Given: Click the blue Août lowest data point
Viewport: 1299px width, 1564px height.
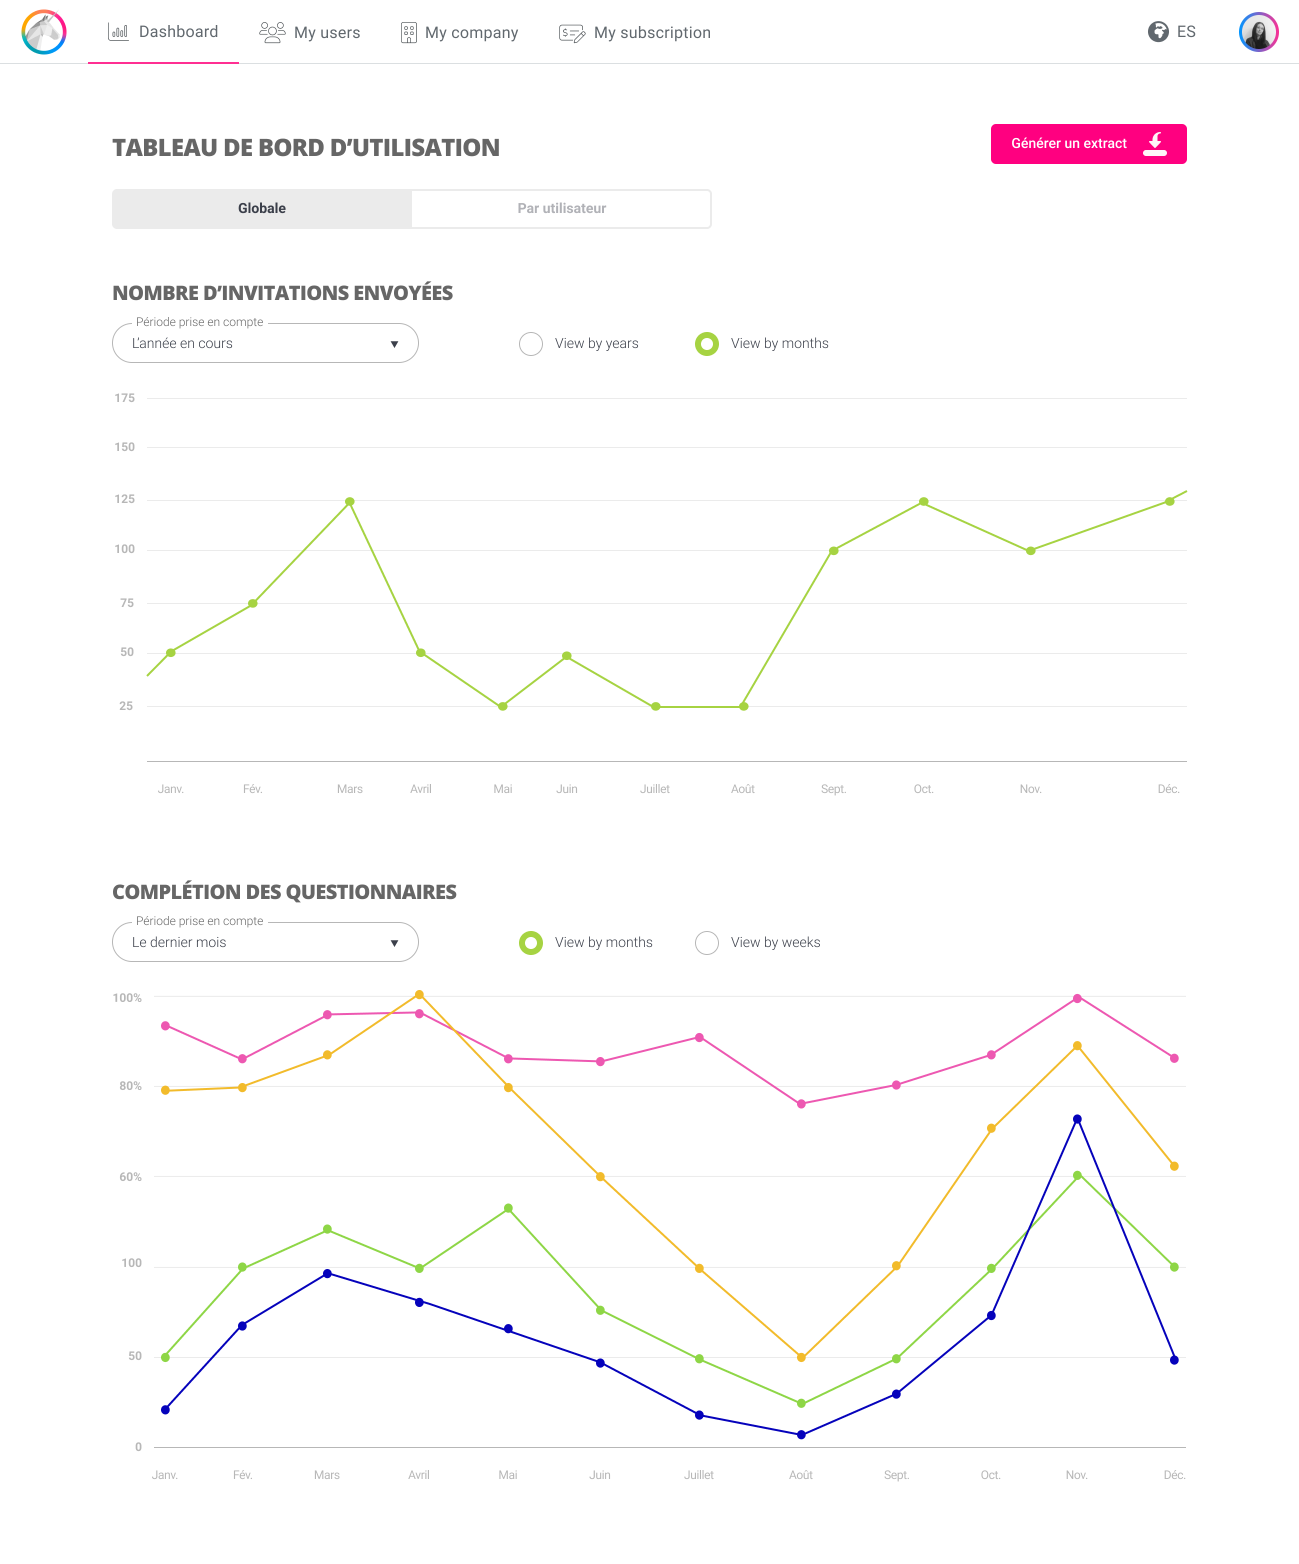Looking at the screenshot, I should (801, 1435).
